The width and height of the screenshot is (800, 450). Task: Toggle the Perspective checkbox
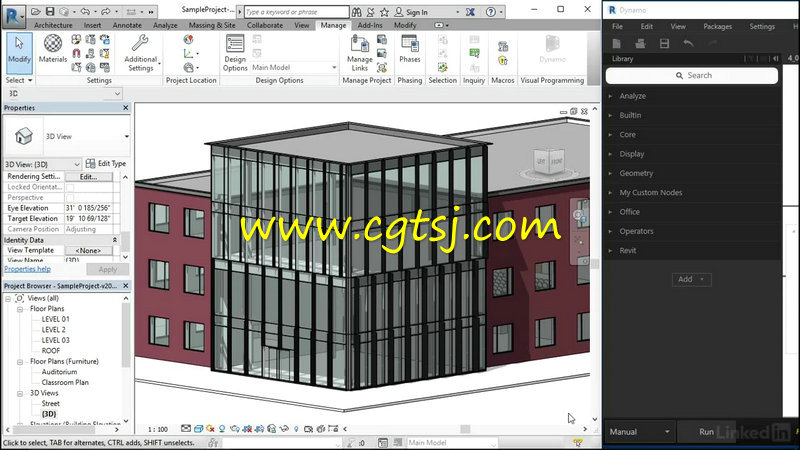pos(70,198)
